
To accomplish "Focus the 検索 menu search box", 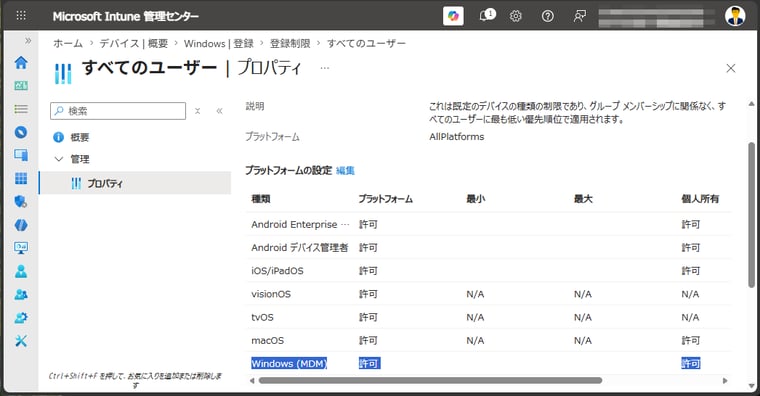I will pos(118,111).
